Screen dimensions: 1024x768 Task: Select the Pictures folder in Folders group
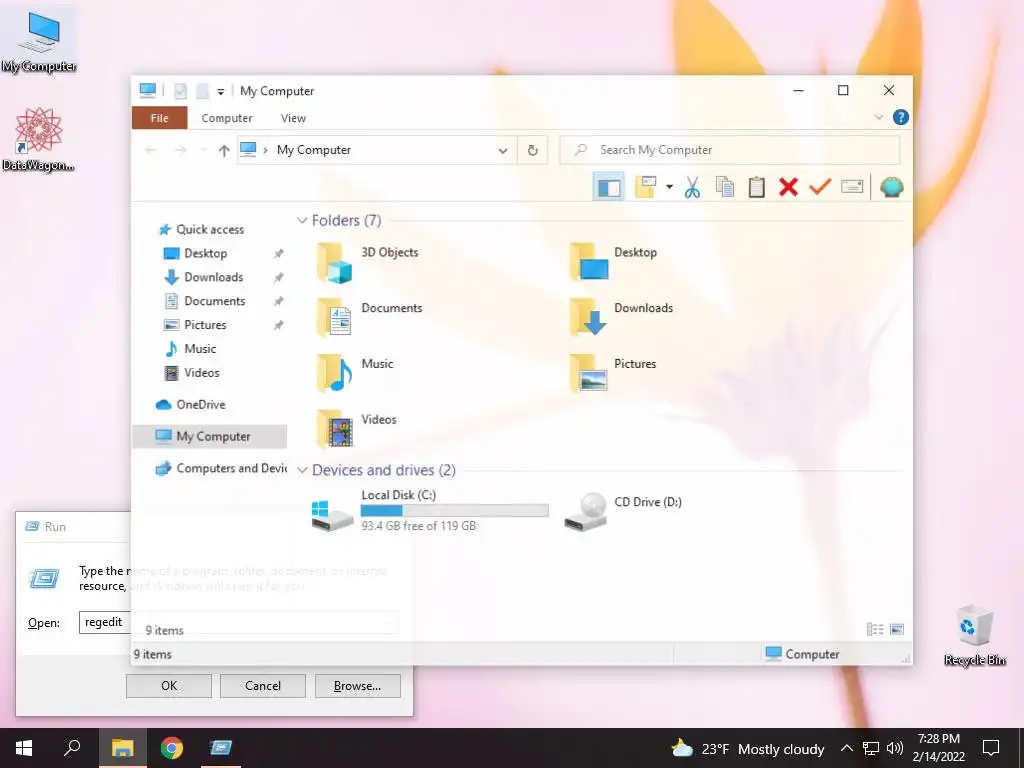coord(613,374)
